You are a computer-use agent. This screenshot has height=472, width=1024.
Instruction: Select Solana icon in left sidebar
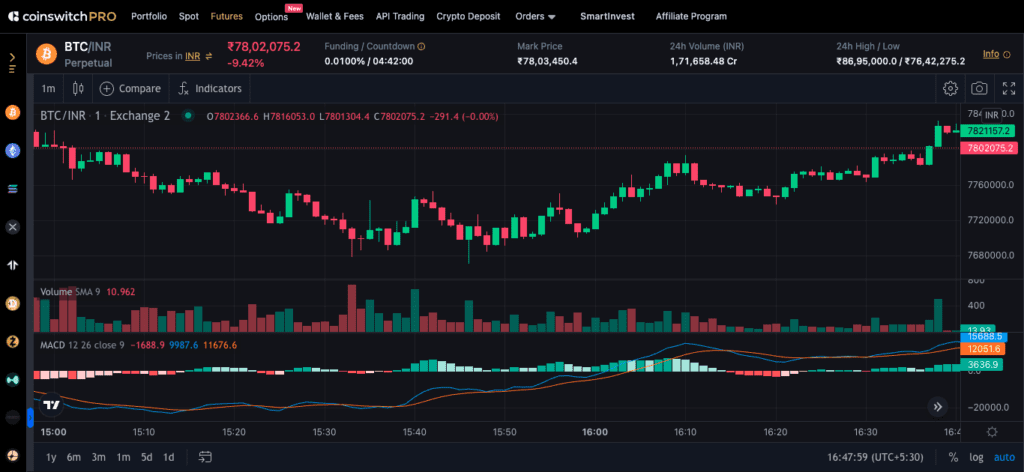click(x=12, y=189)
